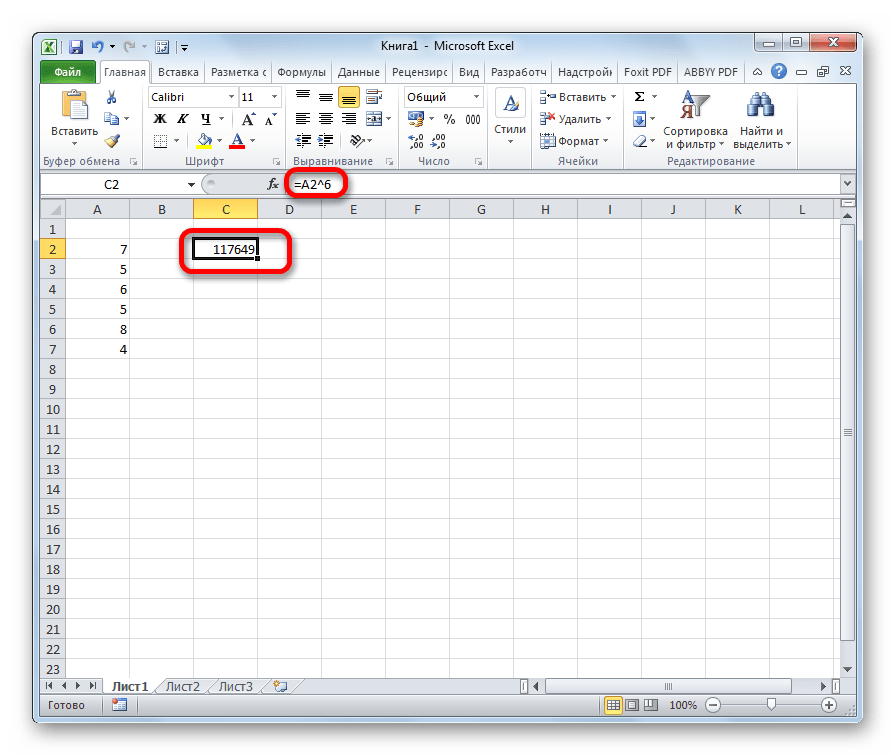896x756 pixels.
Task: Click the AutoSum sigma icon
Action: 639,97
